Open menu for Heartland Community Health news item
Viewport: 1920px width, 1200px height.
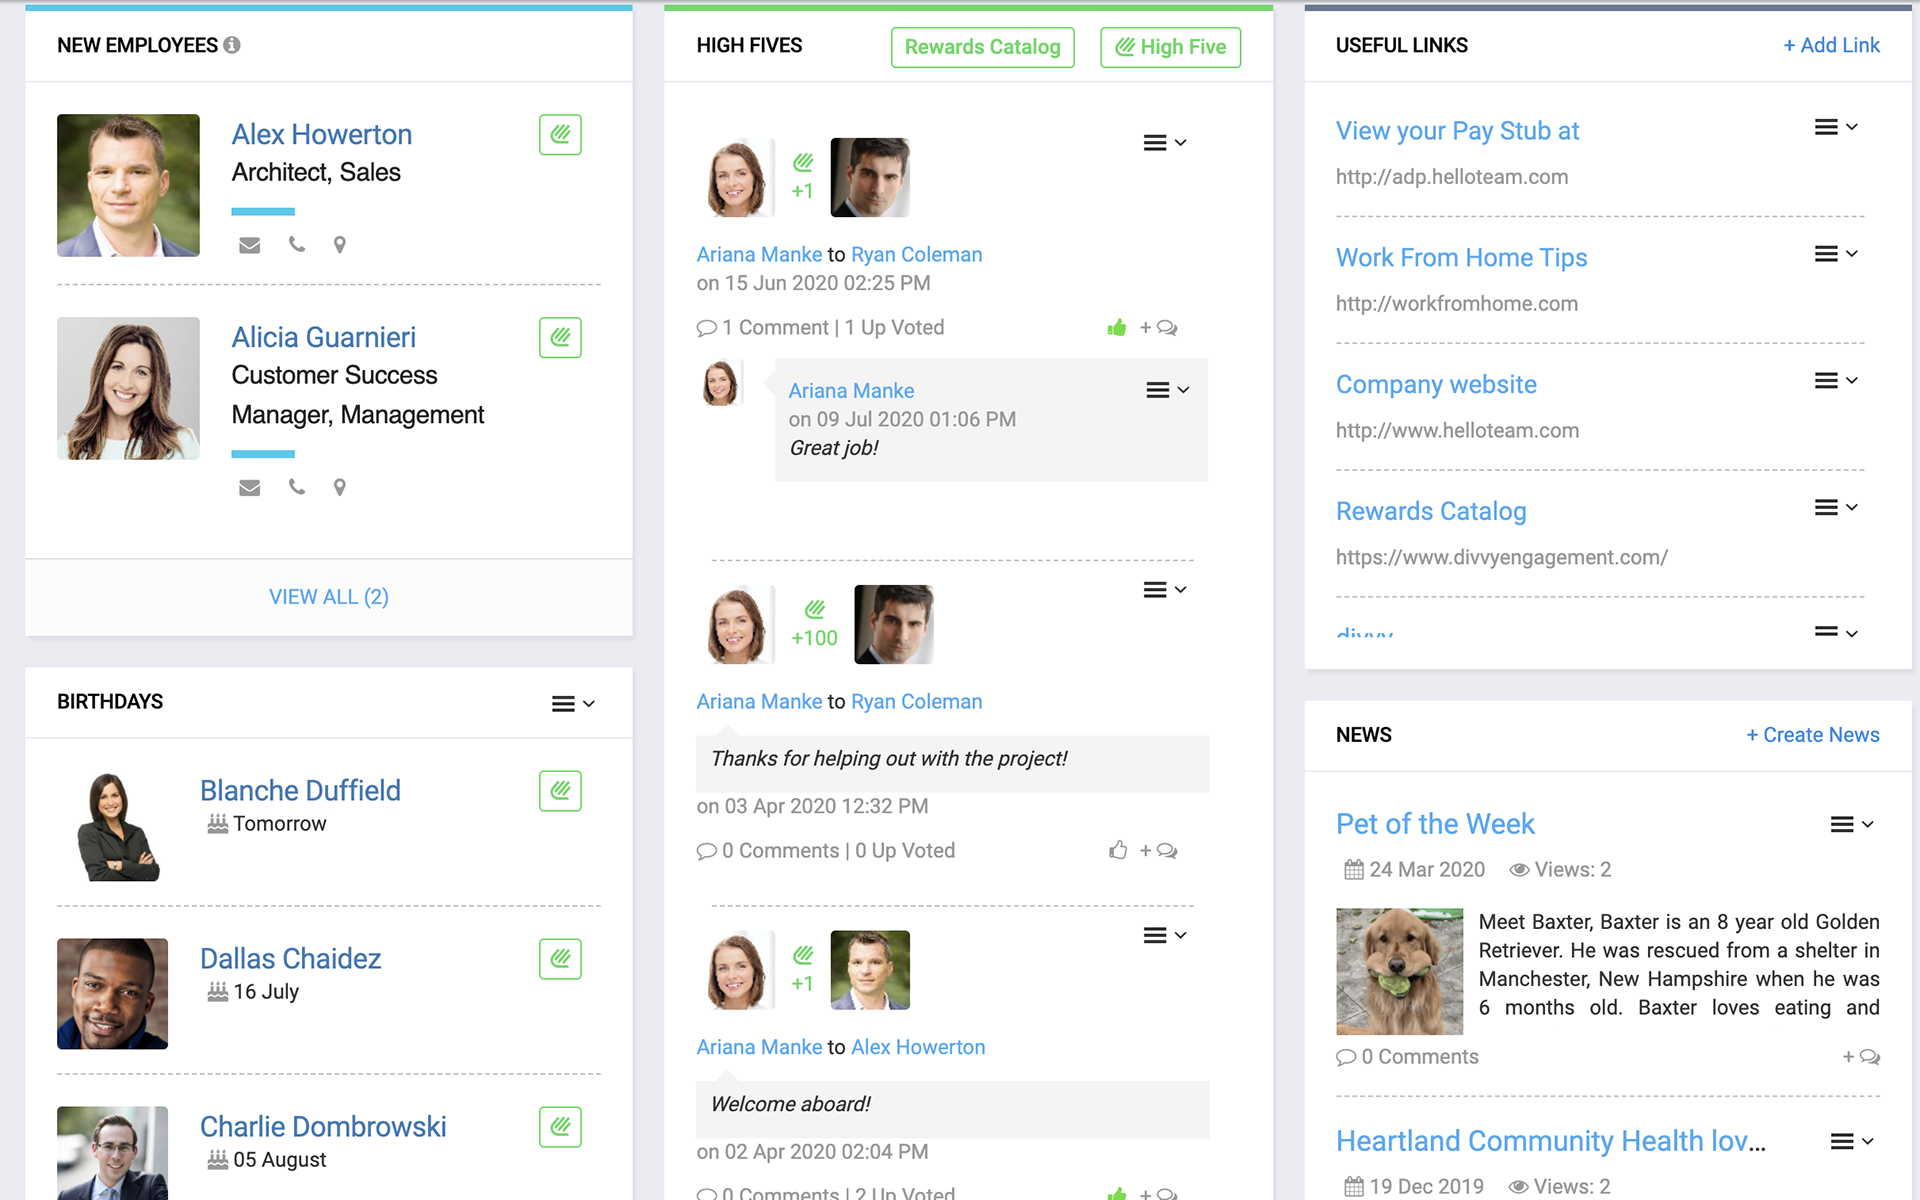[x=1851, y=1141]
